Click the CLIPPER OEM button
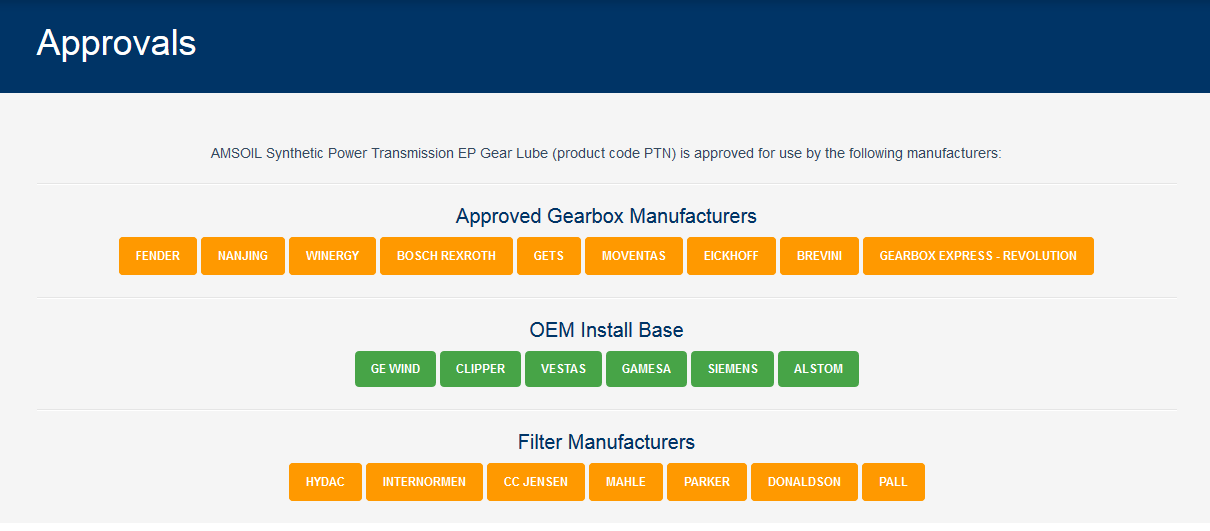 [480, 368]
